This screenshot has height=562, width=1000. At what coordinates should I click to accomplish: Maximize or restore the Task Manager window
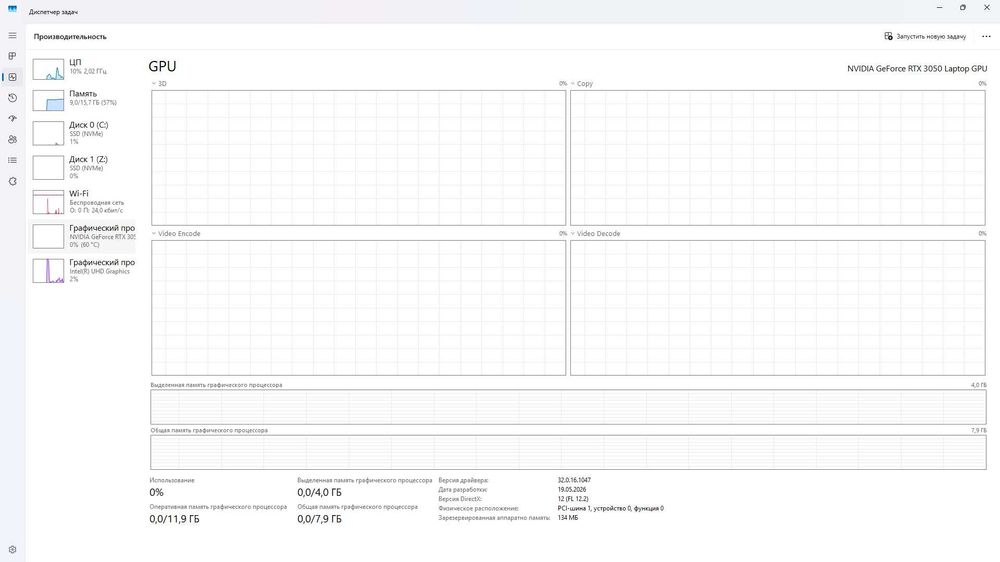click(x=962, y=8)
